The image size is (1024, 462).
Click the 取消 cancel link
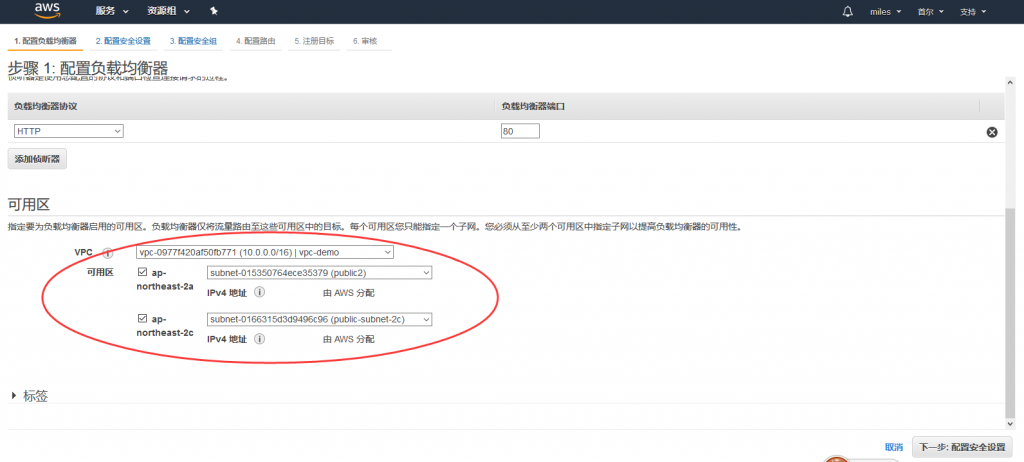click(x=894, y=448)
